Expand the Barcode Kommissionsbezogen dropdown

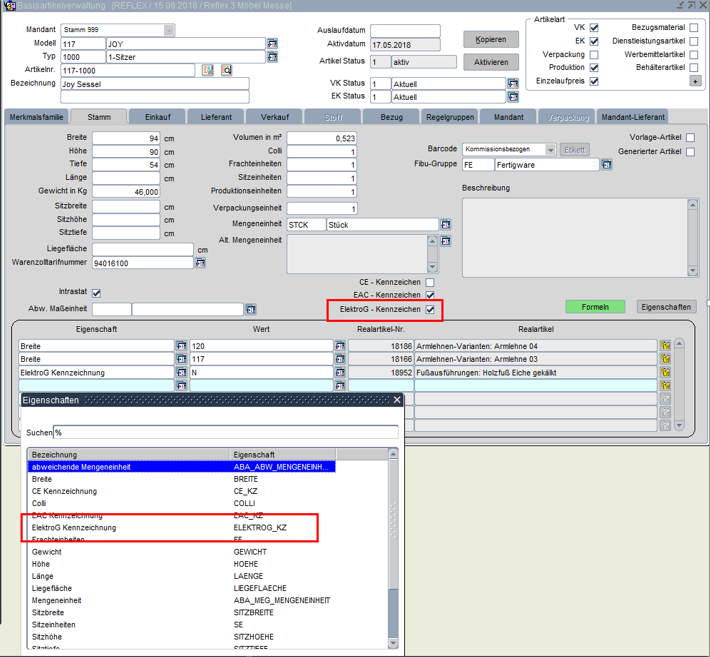pos(553,149)
